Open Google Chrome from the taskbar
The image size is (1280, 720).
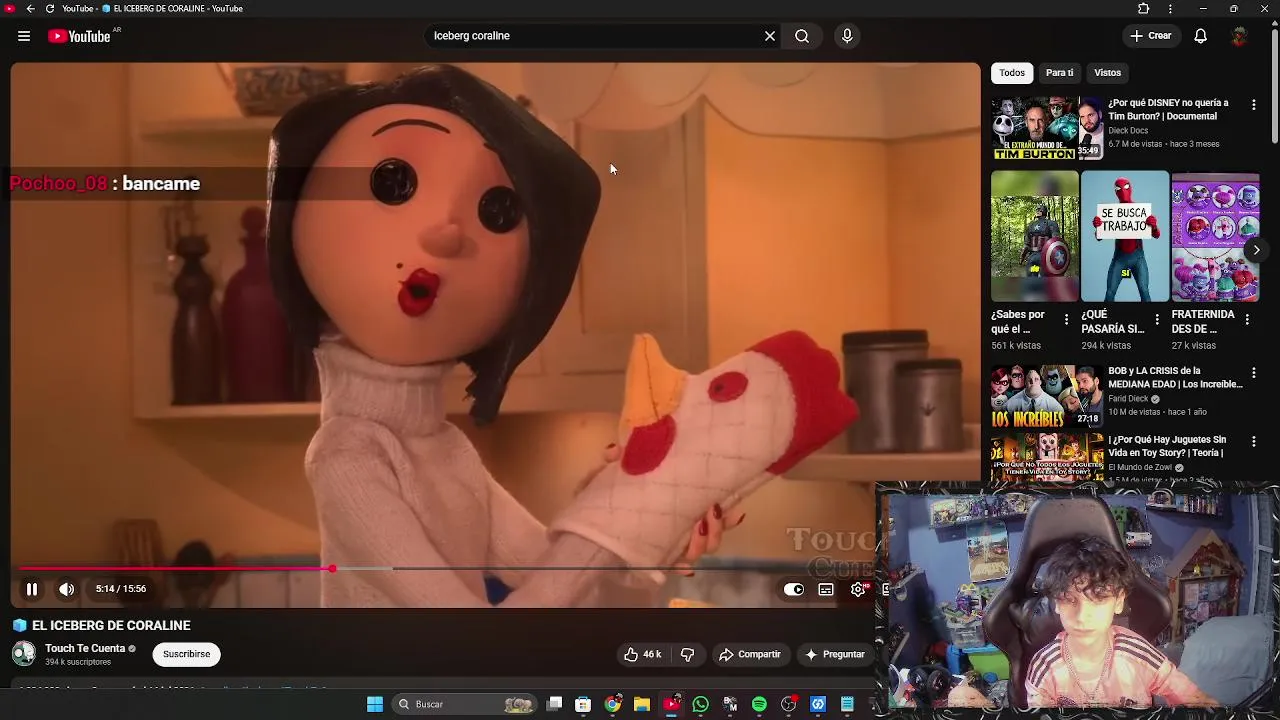(x=613, y=704)
